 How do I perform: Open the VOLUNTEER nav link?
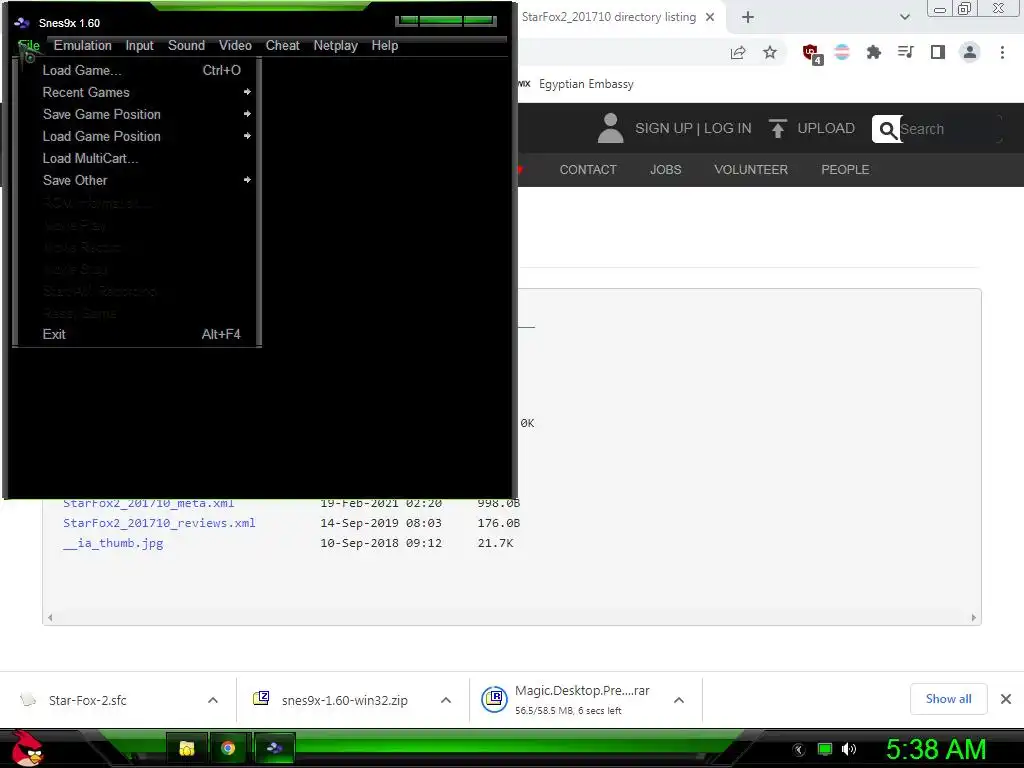(x=750, y=170)
